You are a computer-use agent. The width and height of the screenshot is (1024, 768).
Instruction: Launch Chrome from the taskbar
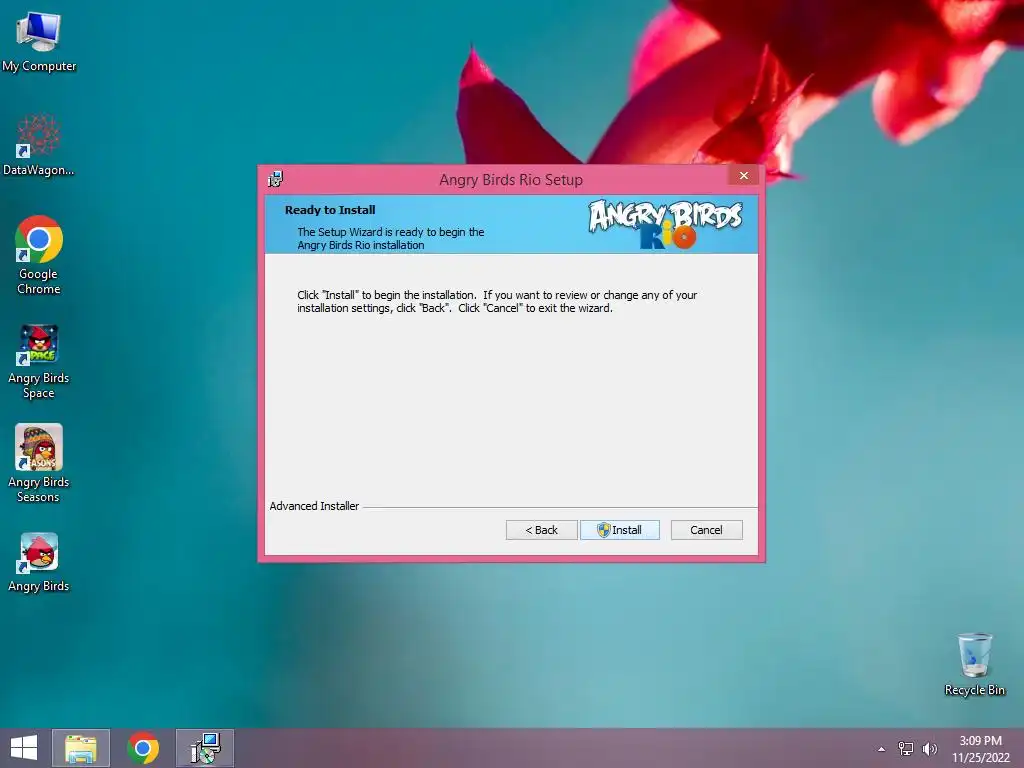coord(143,748)
